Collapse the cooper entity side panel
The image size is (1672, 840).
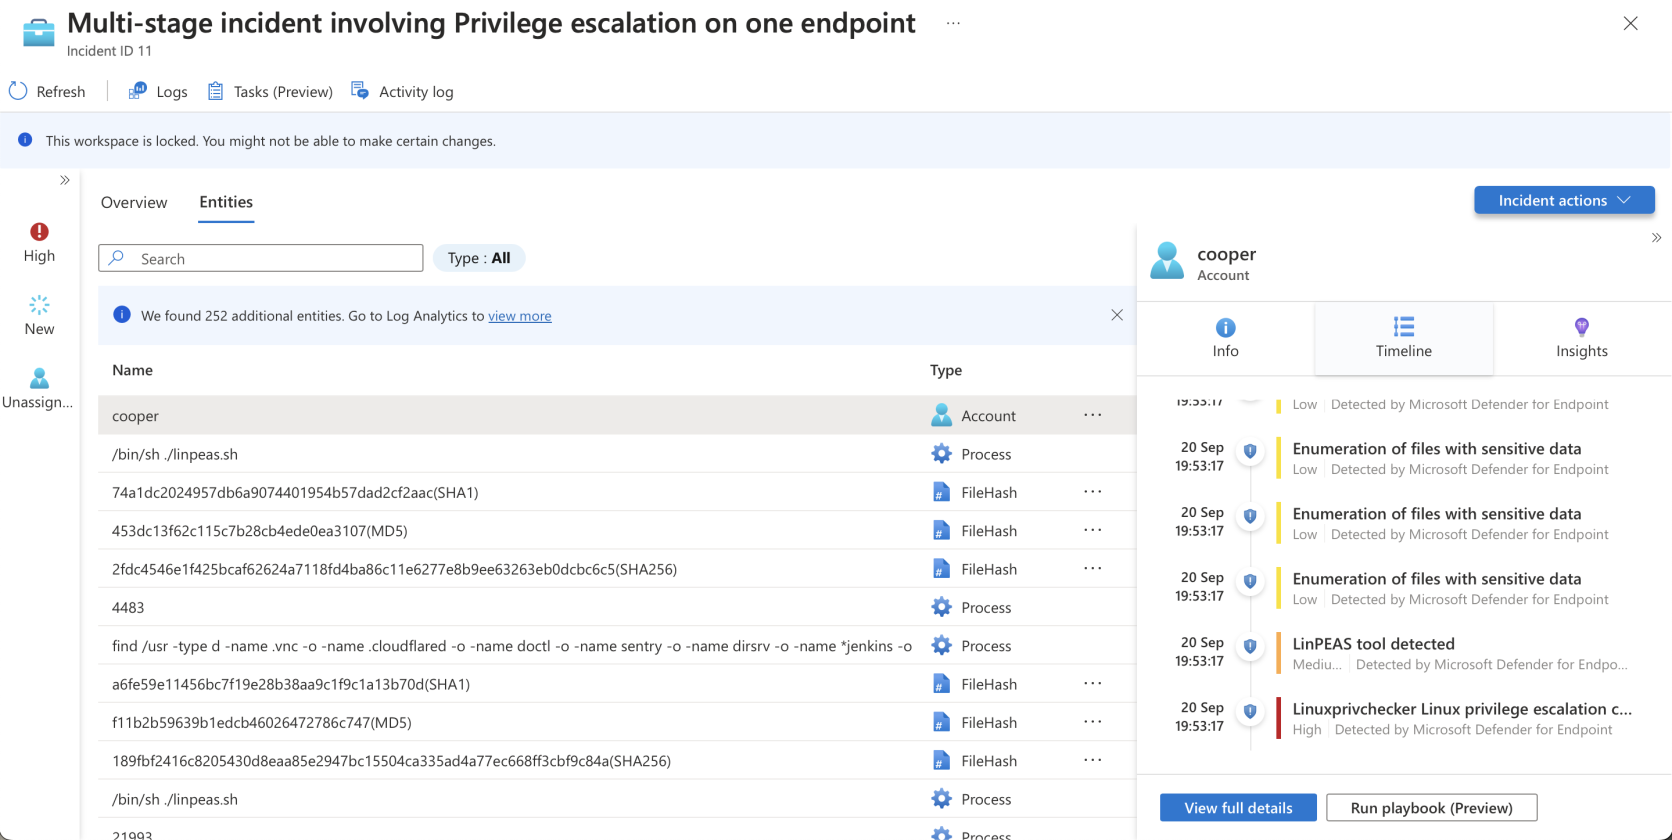pyautogui.click(x=1656, y=237)
